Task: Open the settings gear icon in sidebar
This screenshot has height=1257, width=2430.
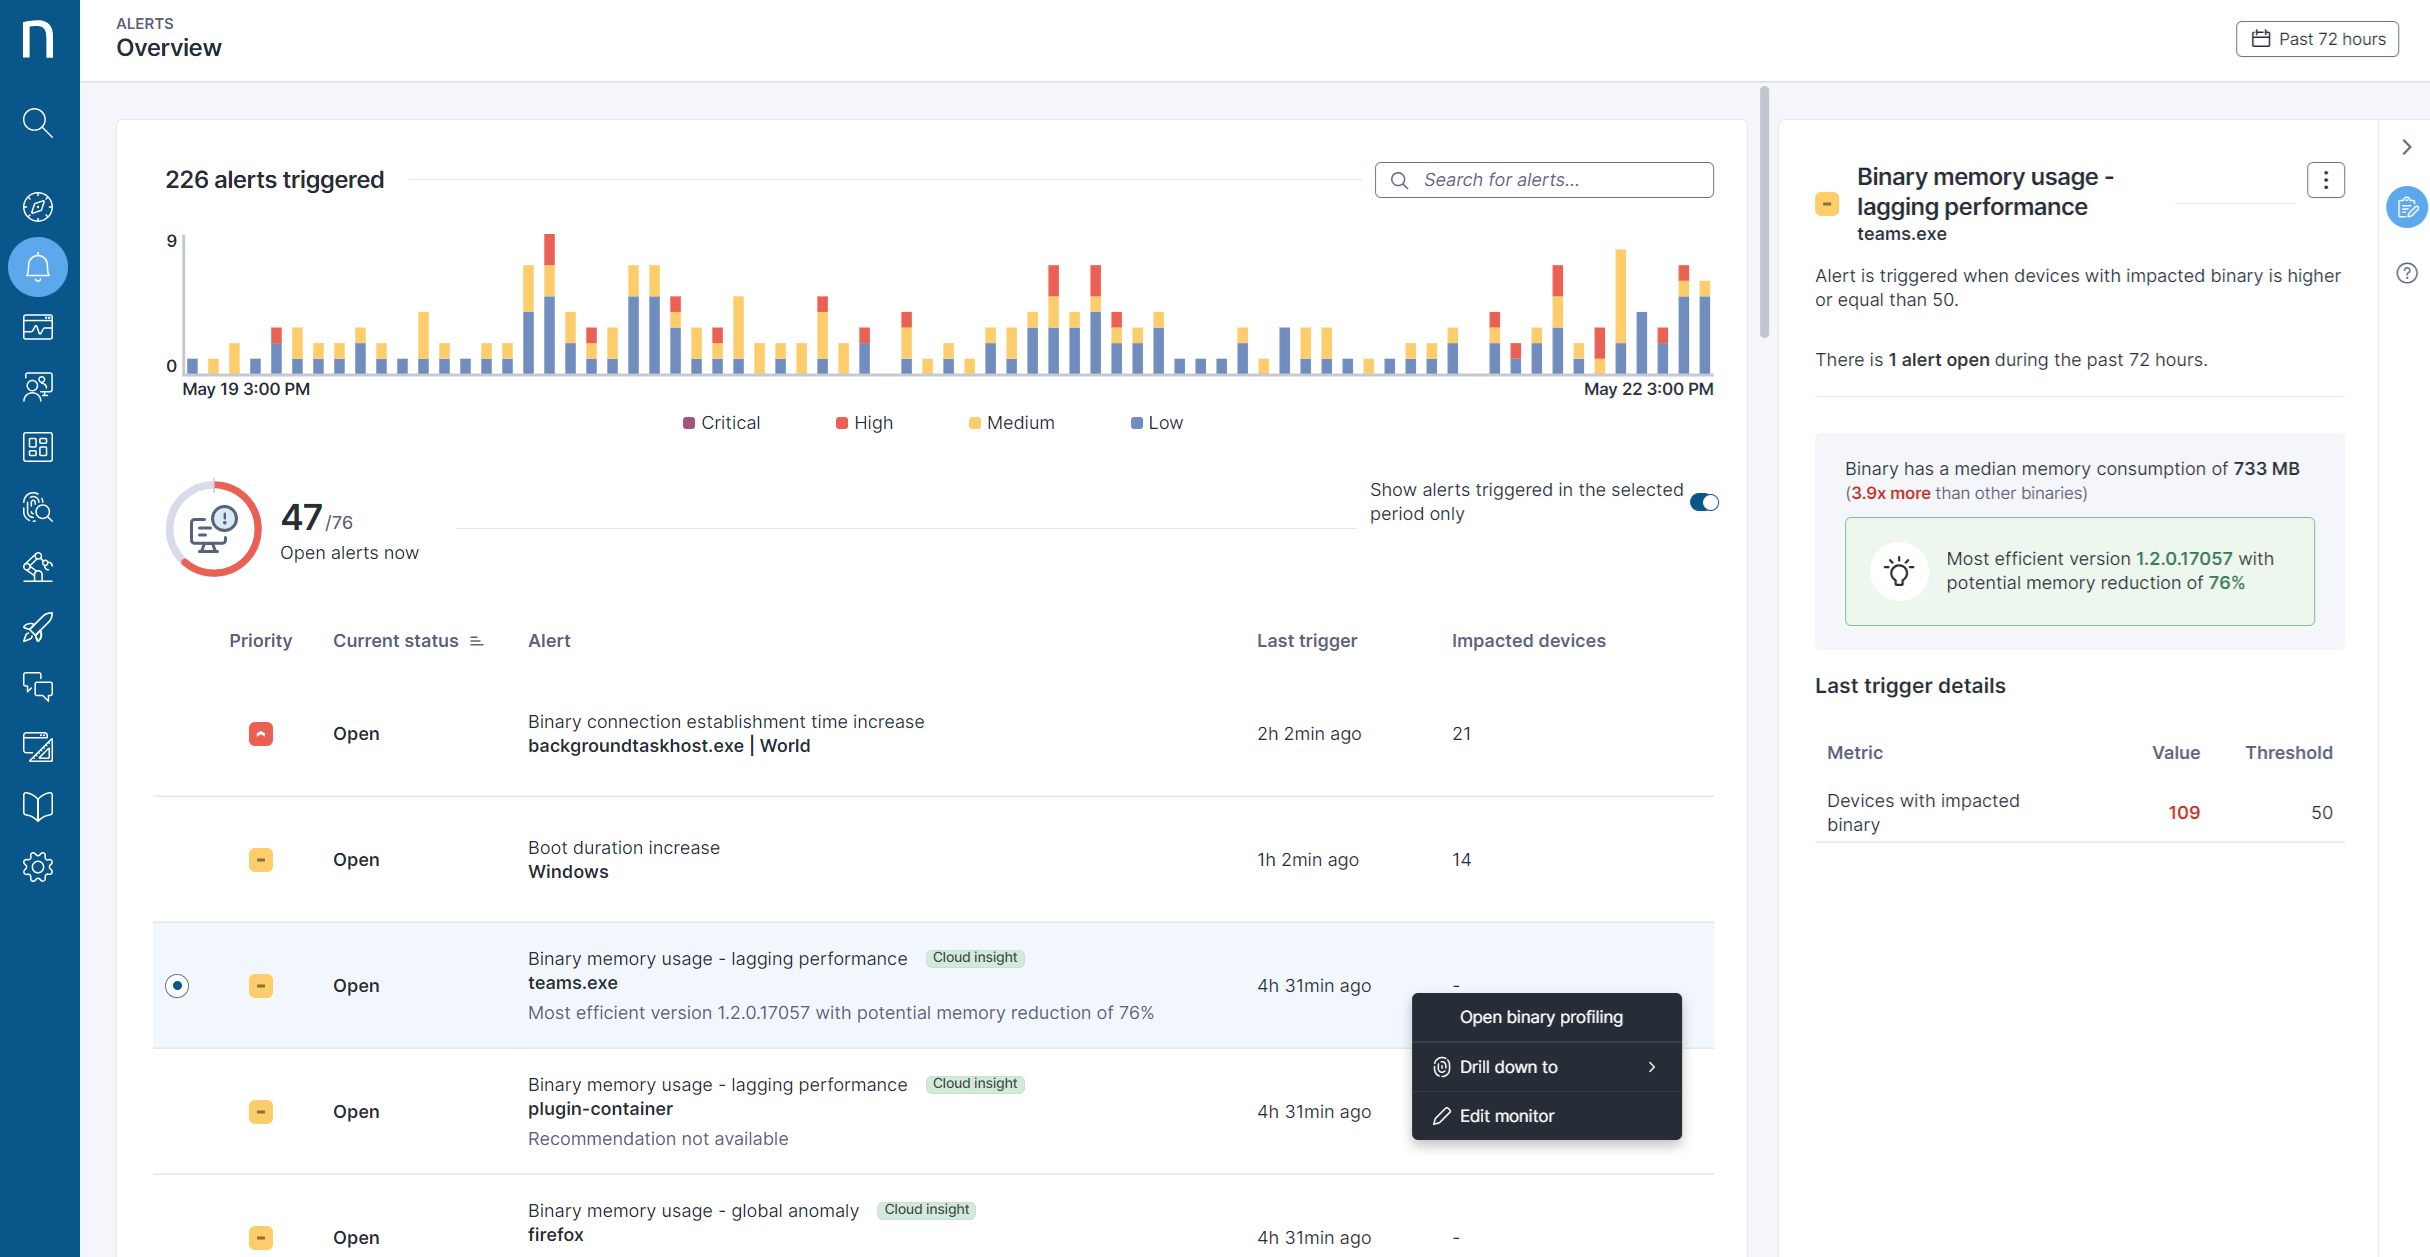Action: pyautogui.click(x=38, y=867)
